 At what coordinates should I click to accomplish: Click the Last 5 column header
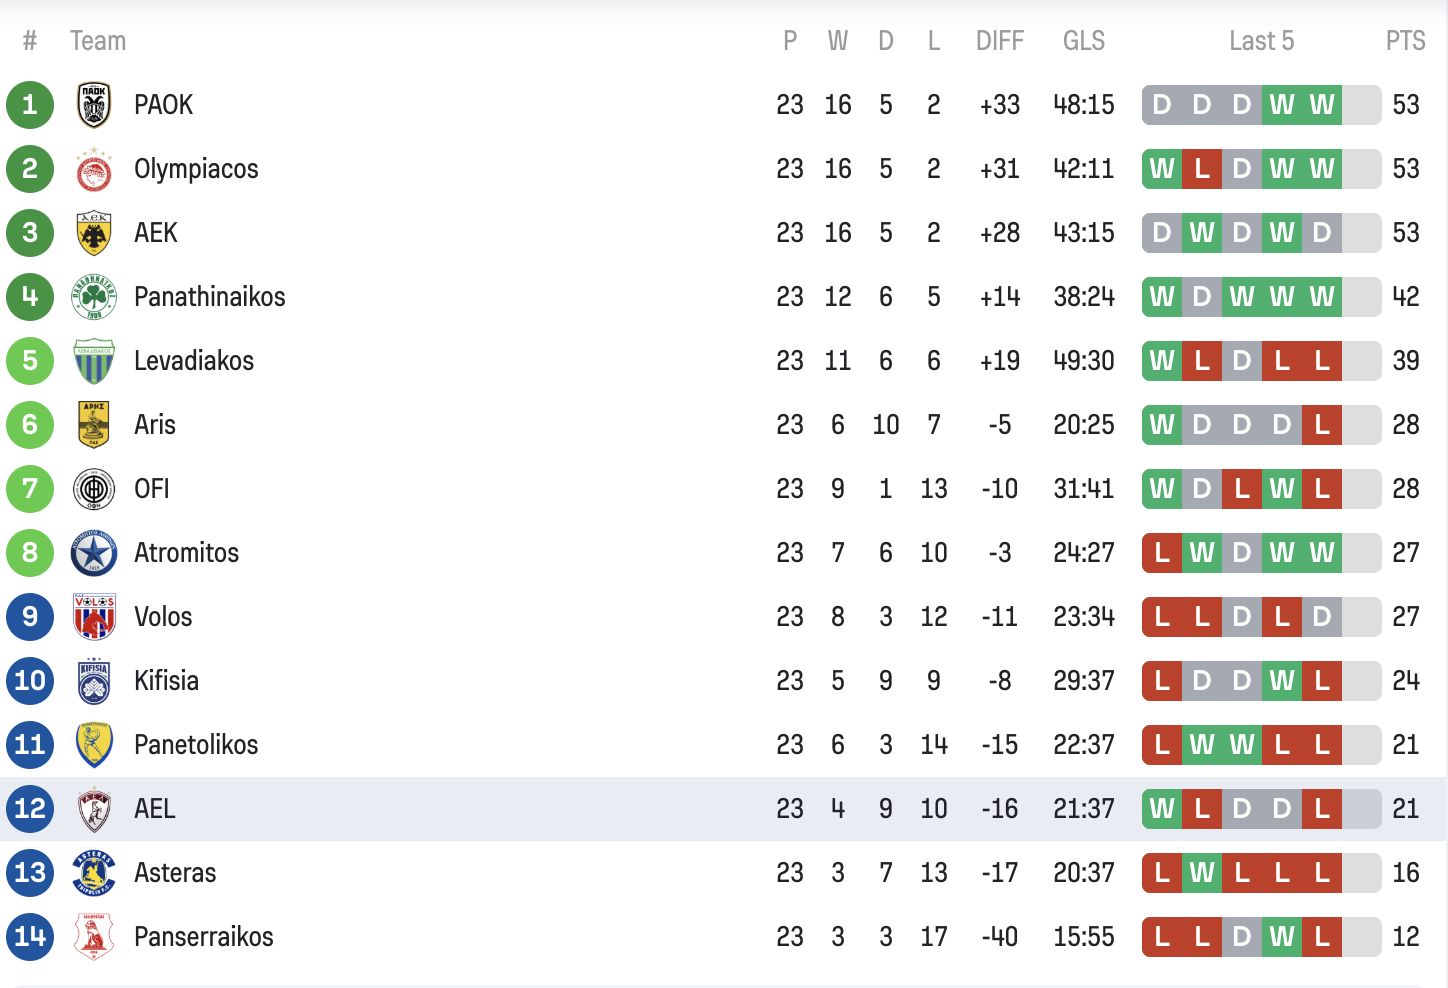(x=1261, y=41)
